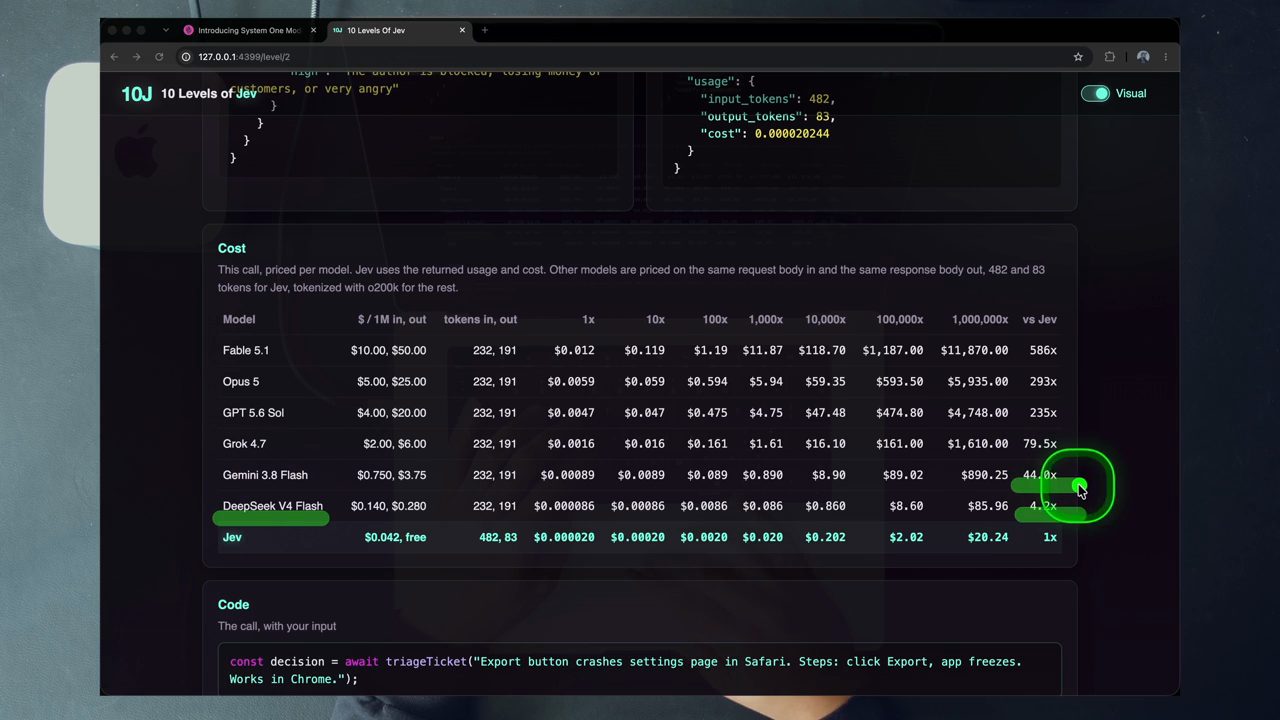Switch to Introducing System One Model tab
Screen dimensions: 1280x720
[x=248, y=30]
